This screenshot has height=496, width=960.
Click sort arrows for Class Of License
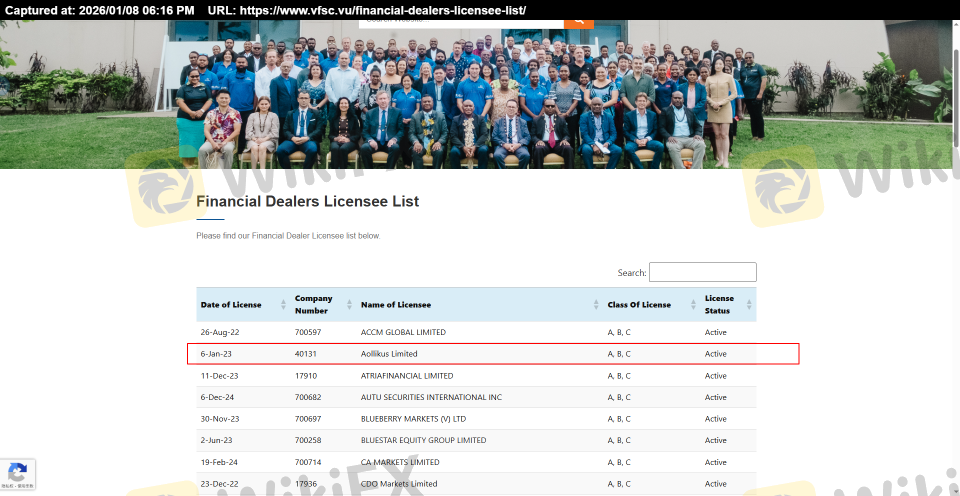pos(690,305)
